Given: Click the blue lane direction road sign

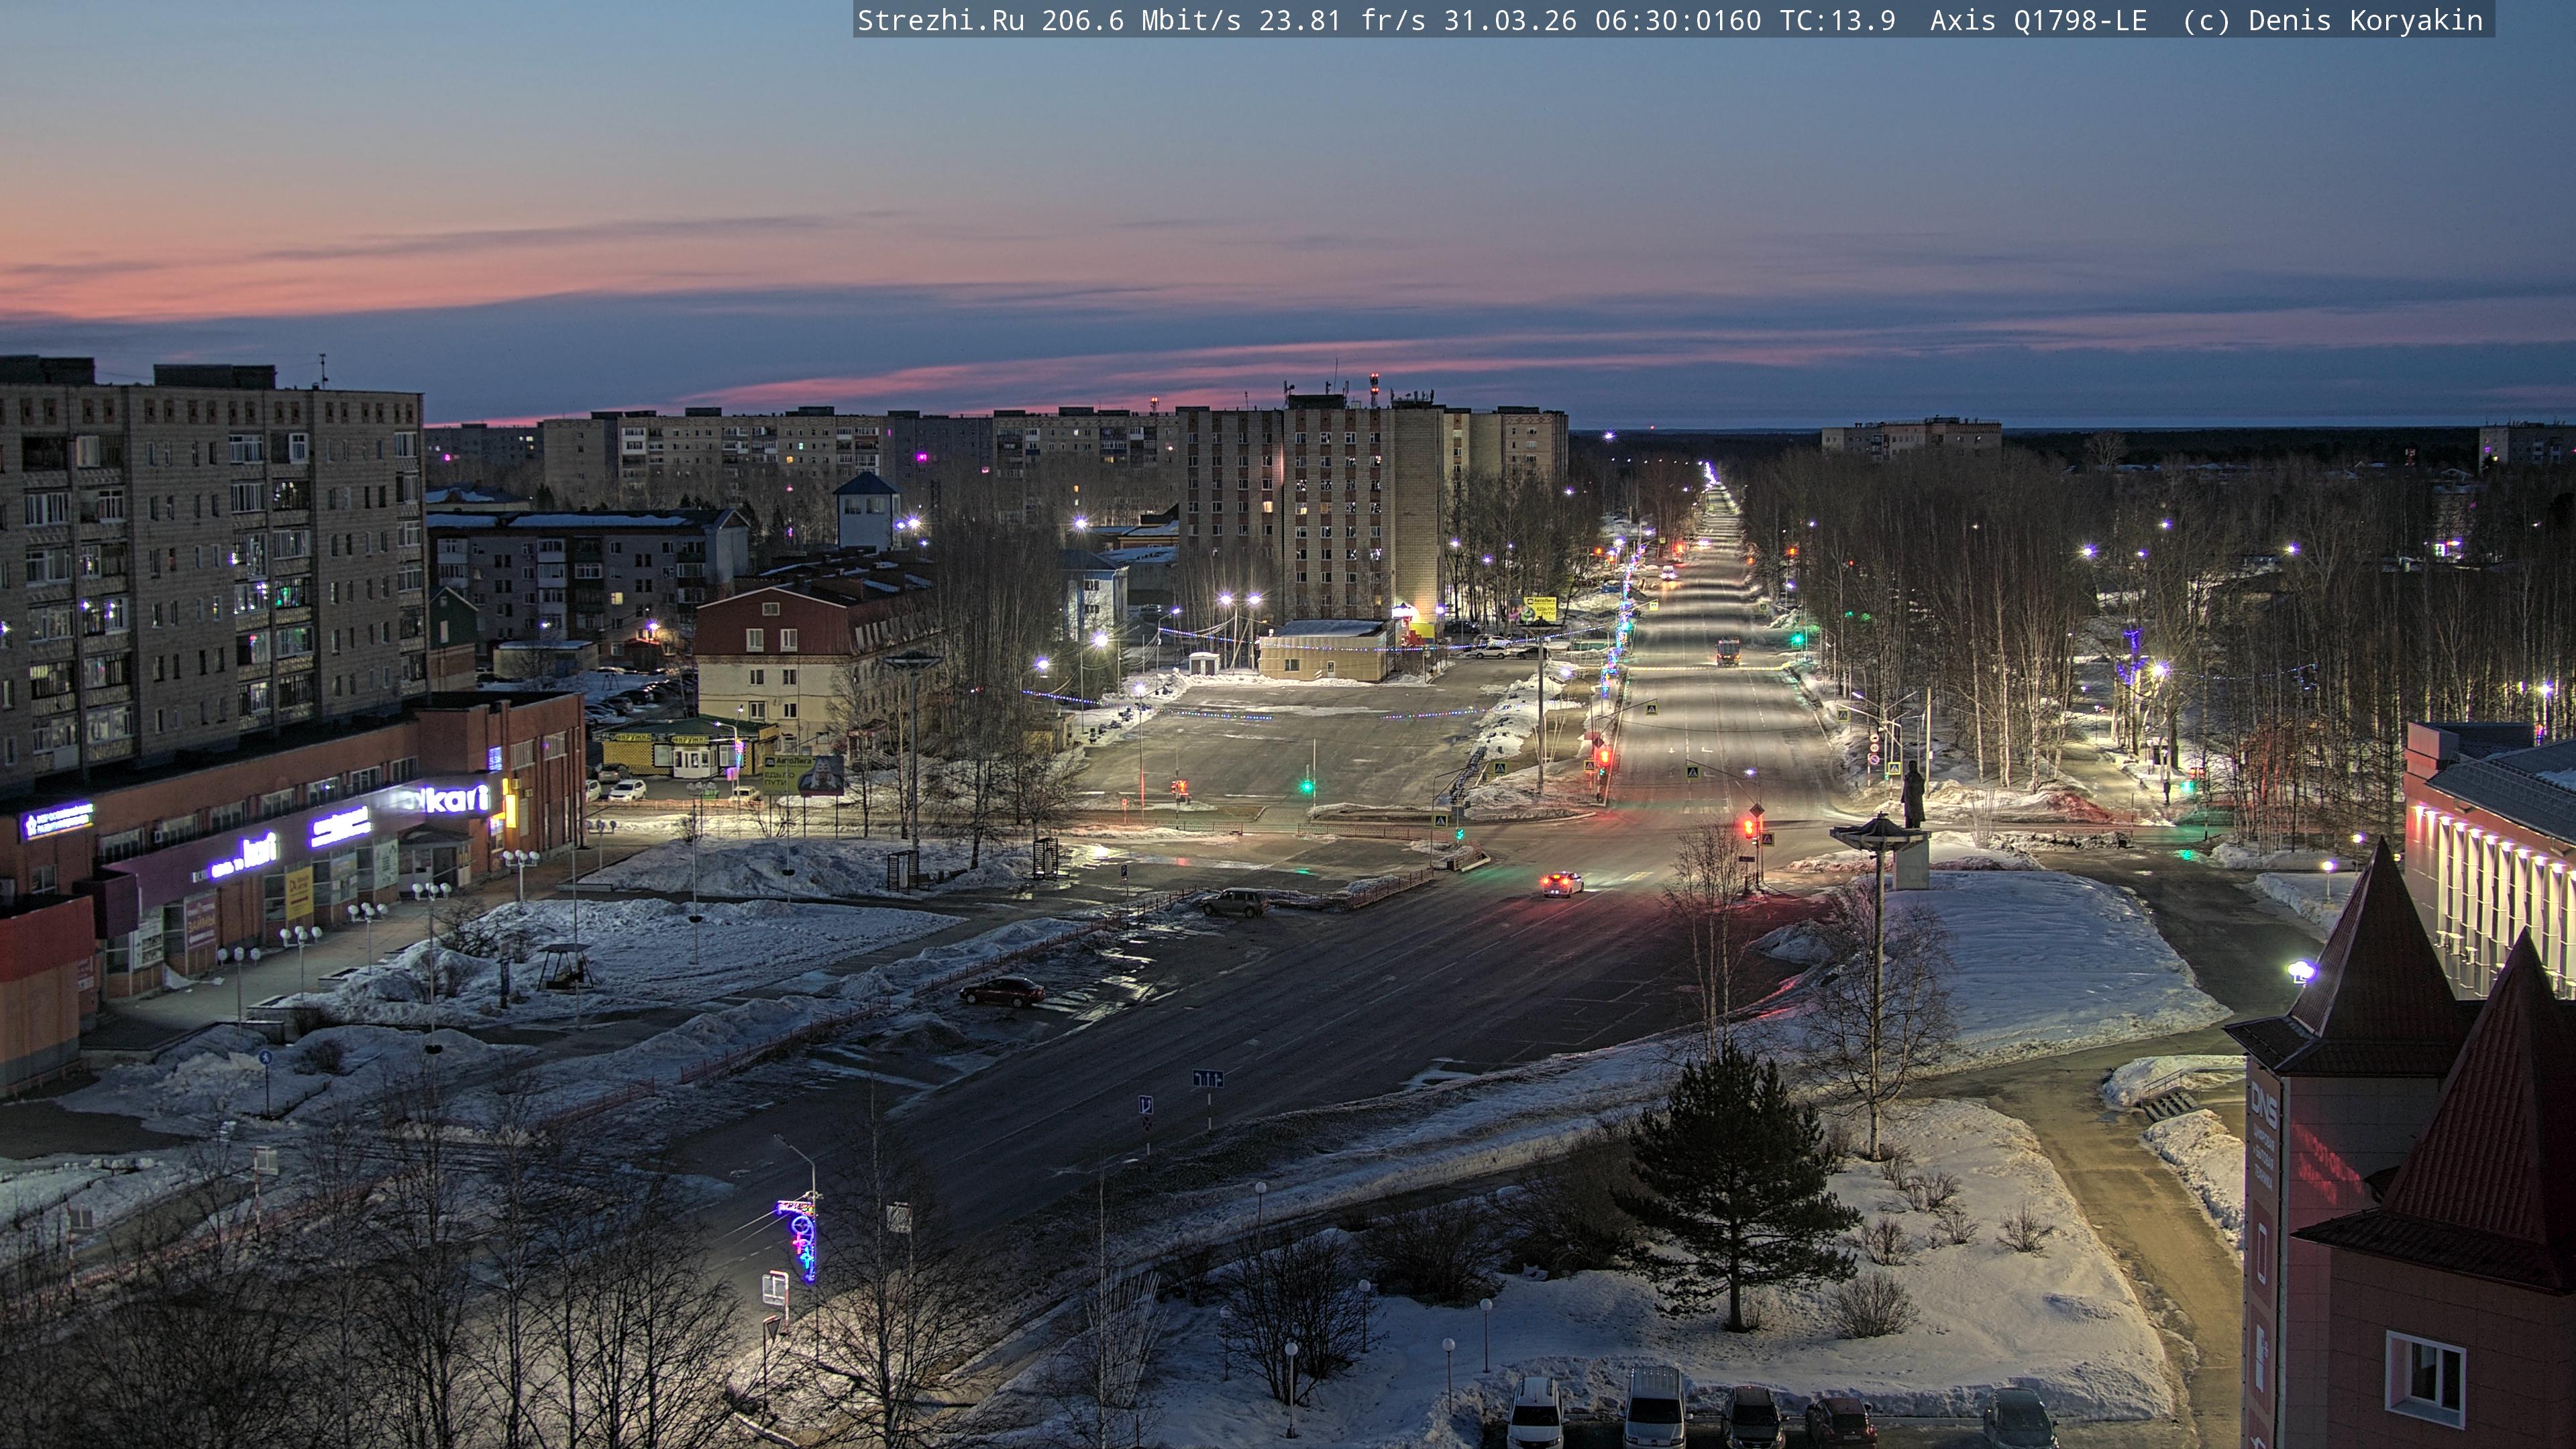Looking at the screenshot, I should [x=1207, y=1078].
